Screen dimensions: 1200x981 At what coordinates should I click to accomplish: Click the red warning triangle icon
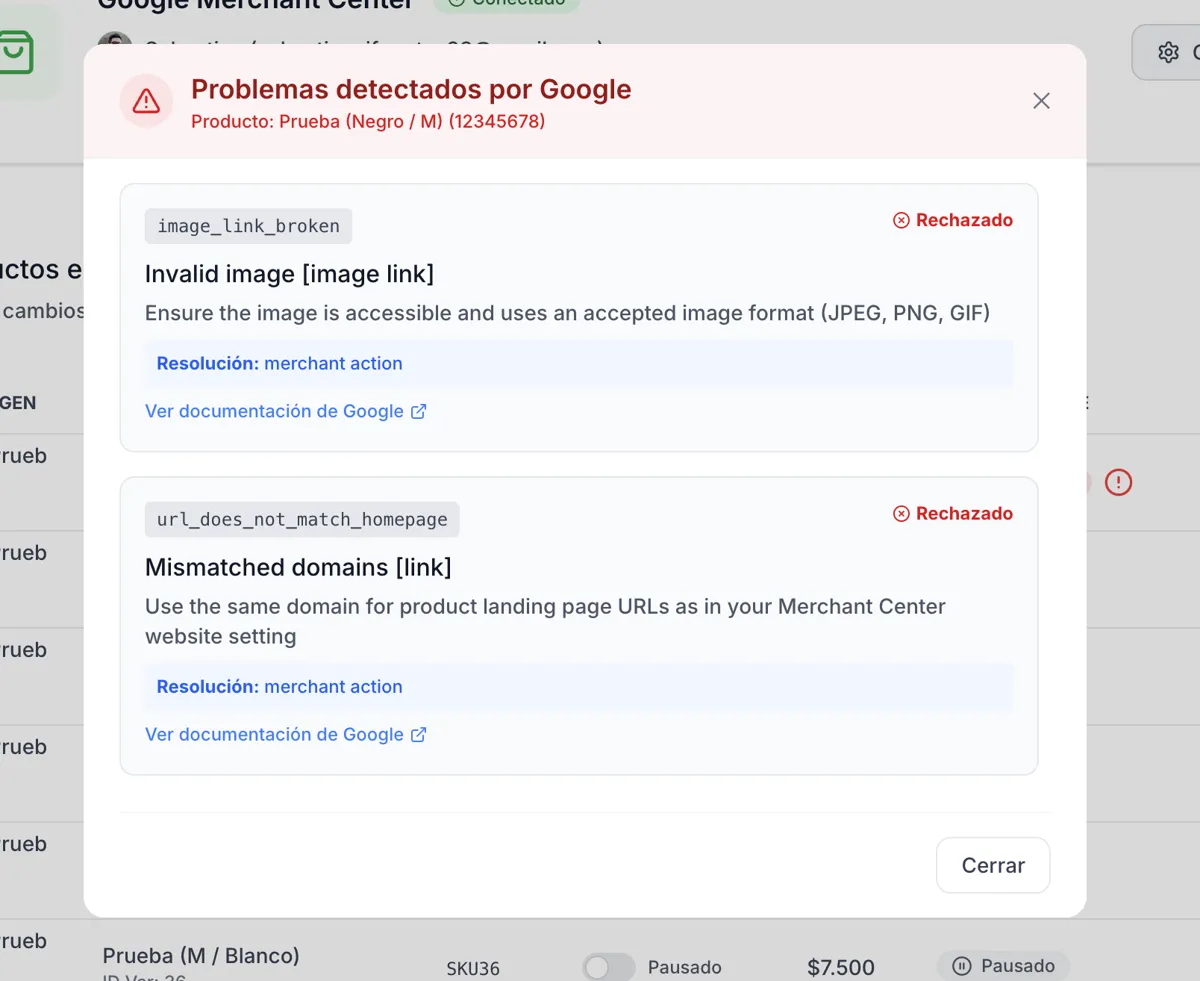click(x=146, y=101)
